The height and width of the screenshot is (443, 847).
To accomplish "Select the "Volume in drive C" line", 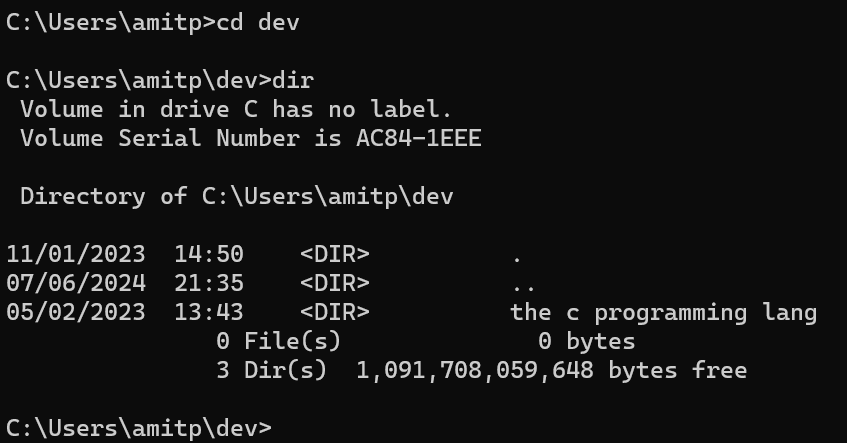I will (236, 109).
